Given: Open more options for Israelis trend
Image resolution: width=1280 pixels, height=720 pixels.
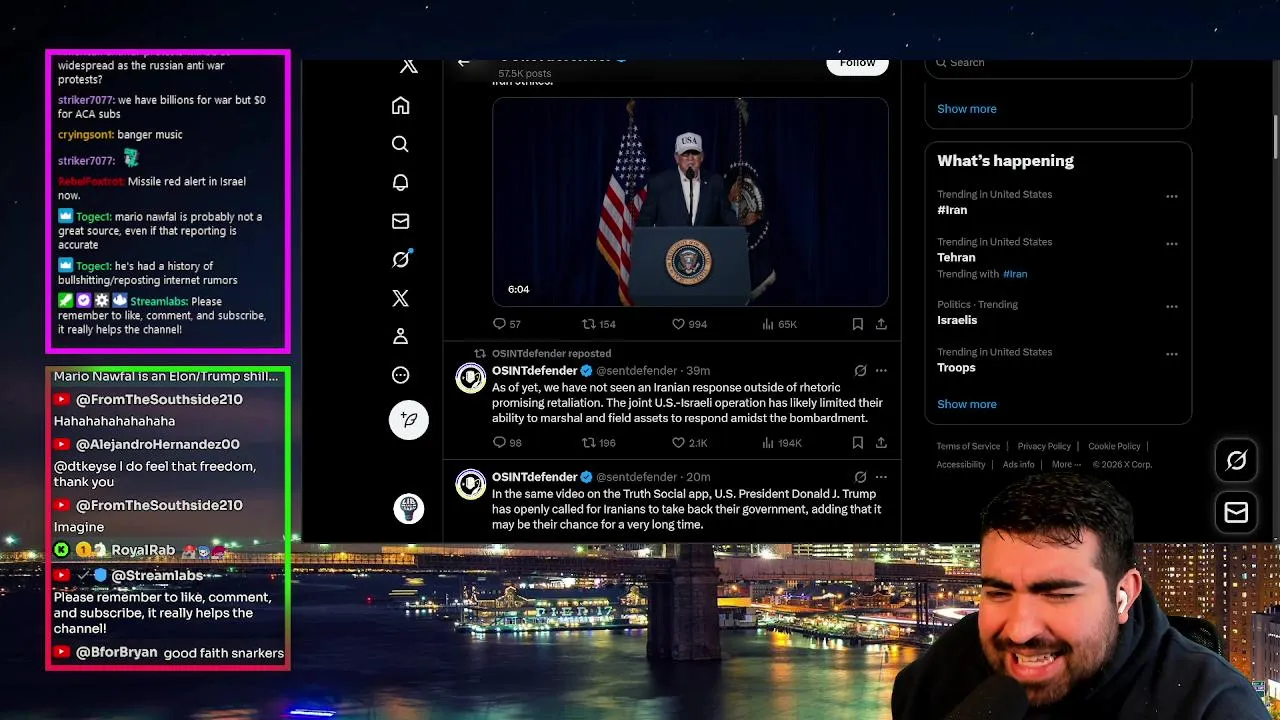Looking at the screenshot, I should 1172,306.
